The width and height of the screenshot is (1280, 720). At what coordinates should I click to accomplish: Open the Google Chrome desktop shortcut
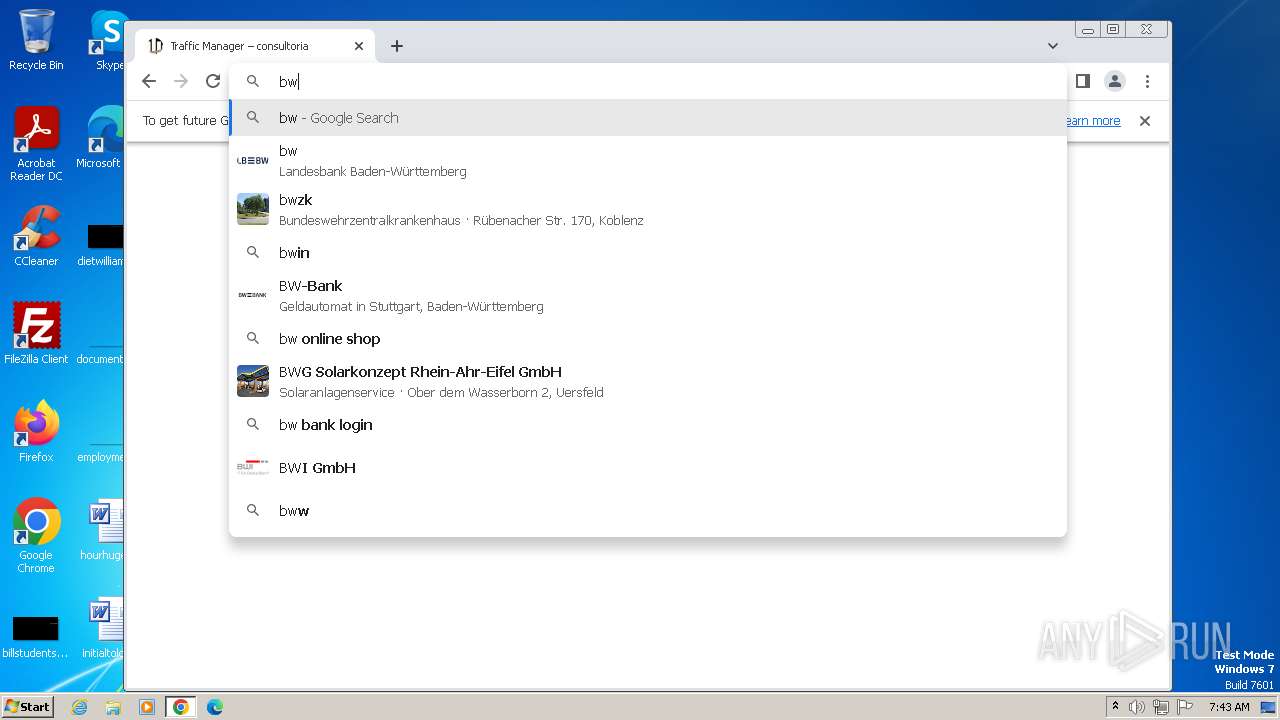[x=36, y=535]
